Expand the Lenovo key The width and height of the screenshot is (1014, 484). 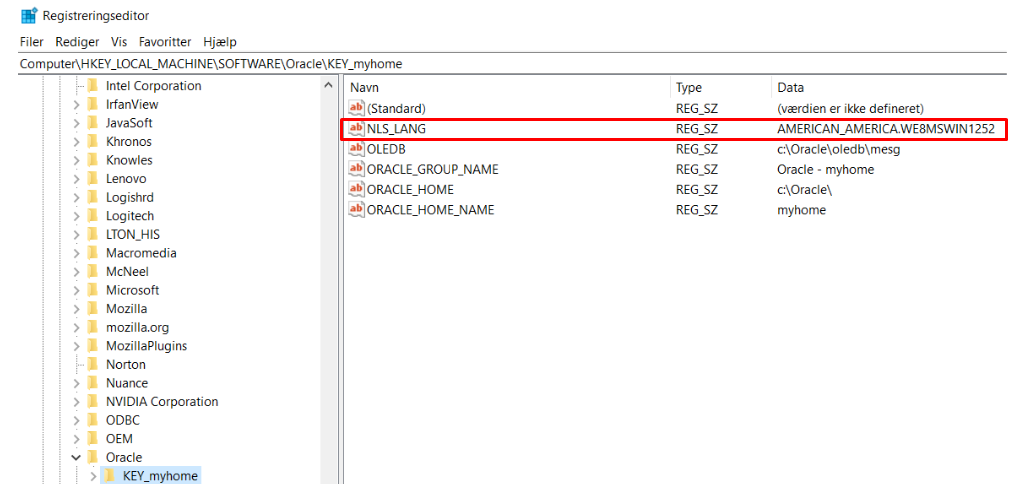[x=76, y=179]
